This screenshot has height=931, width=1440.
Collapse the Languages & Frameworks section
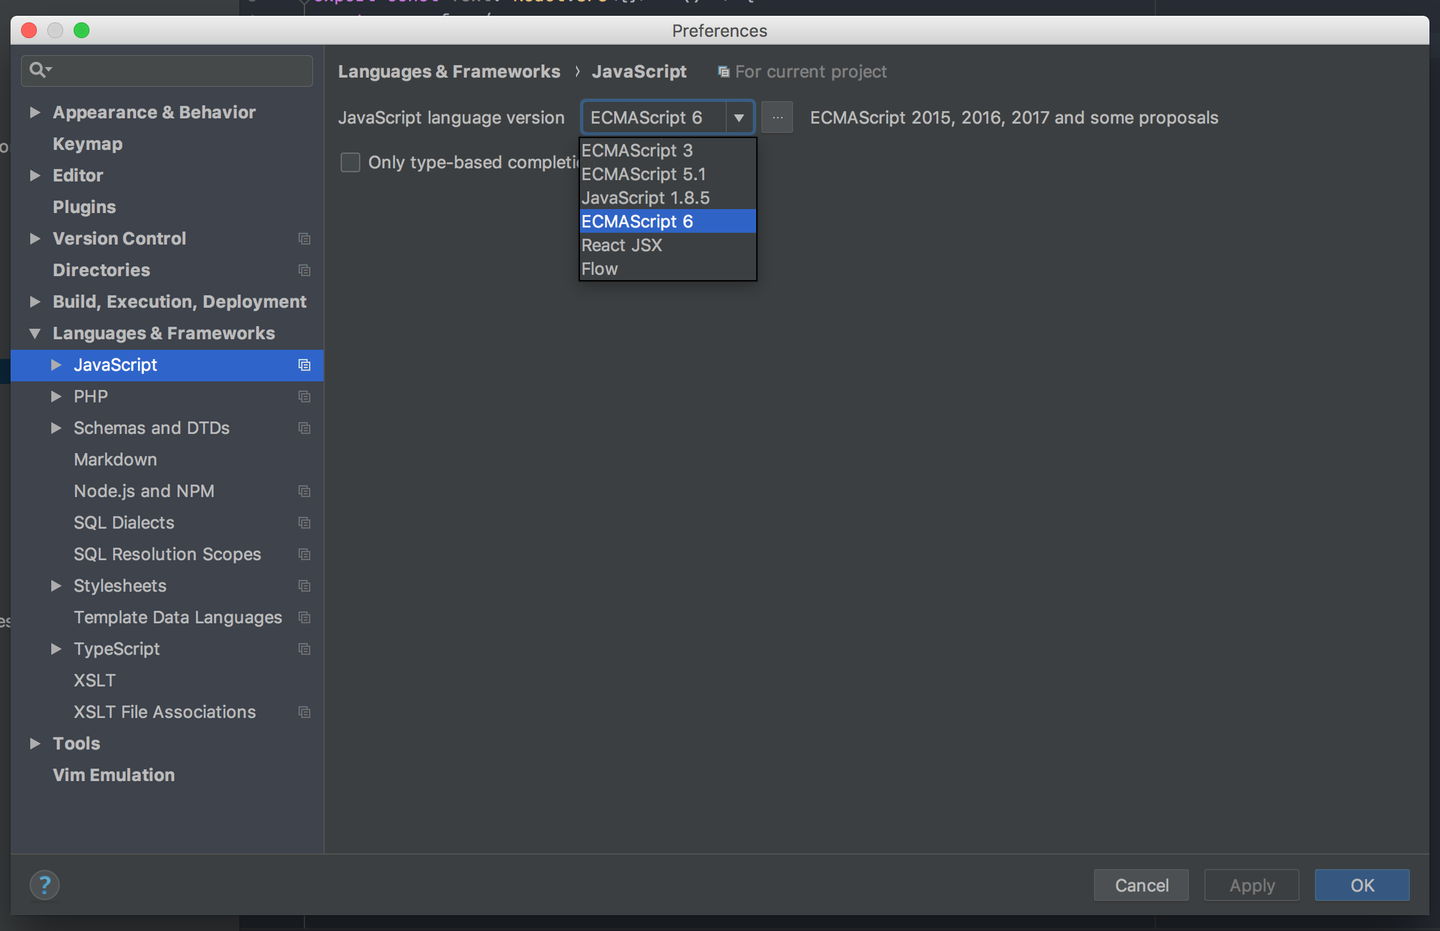[x=35, y=334]
